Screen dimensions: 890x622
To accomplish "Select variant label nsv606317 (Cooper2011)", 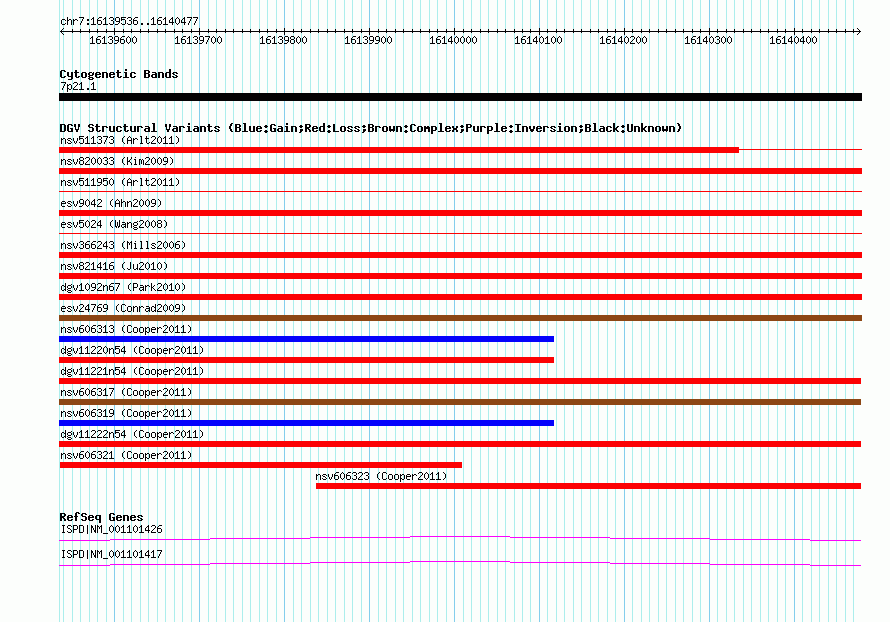I will click(x=126, y=392).
